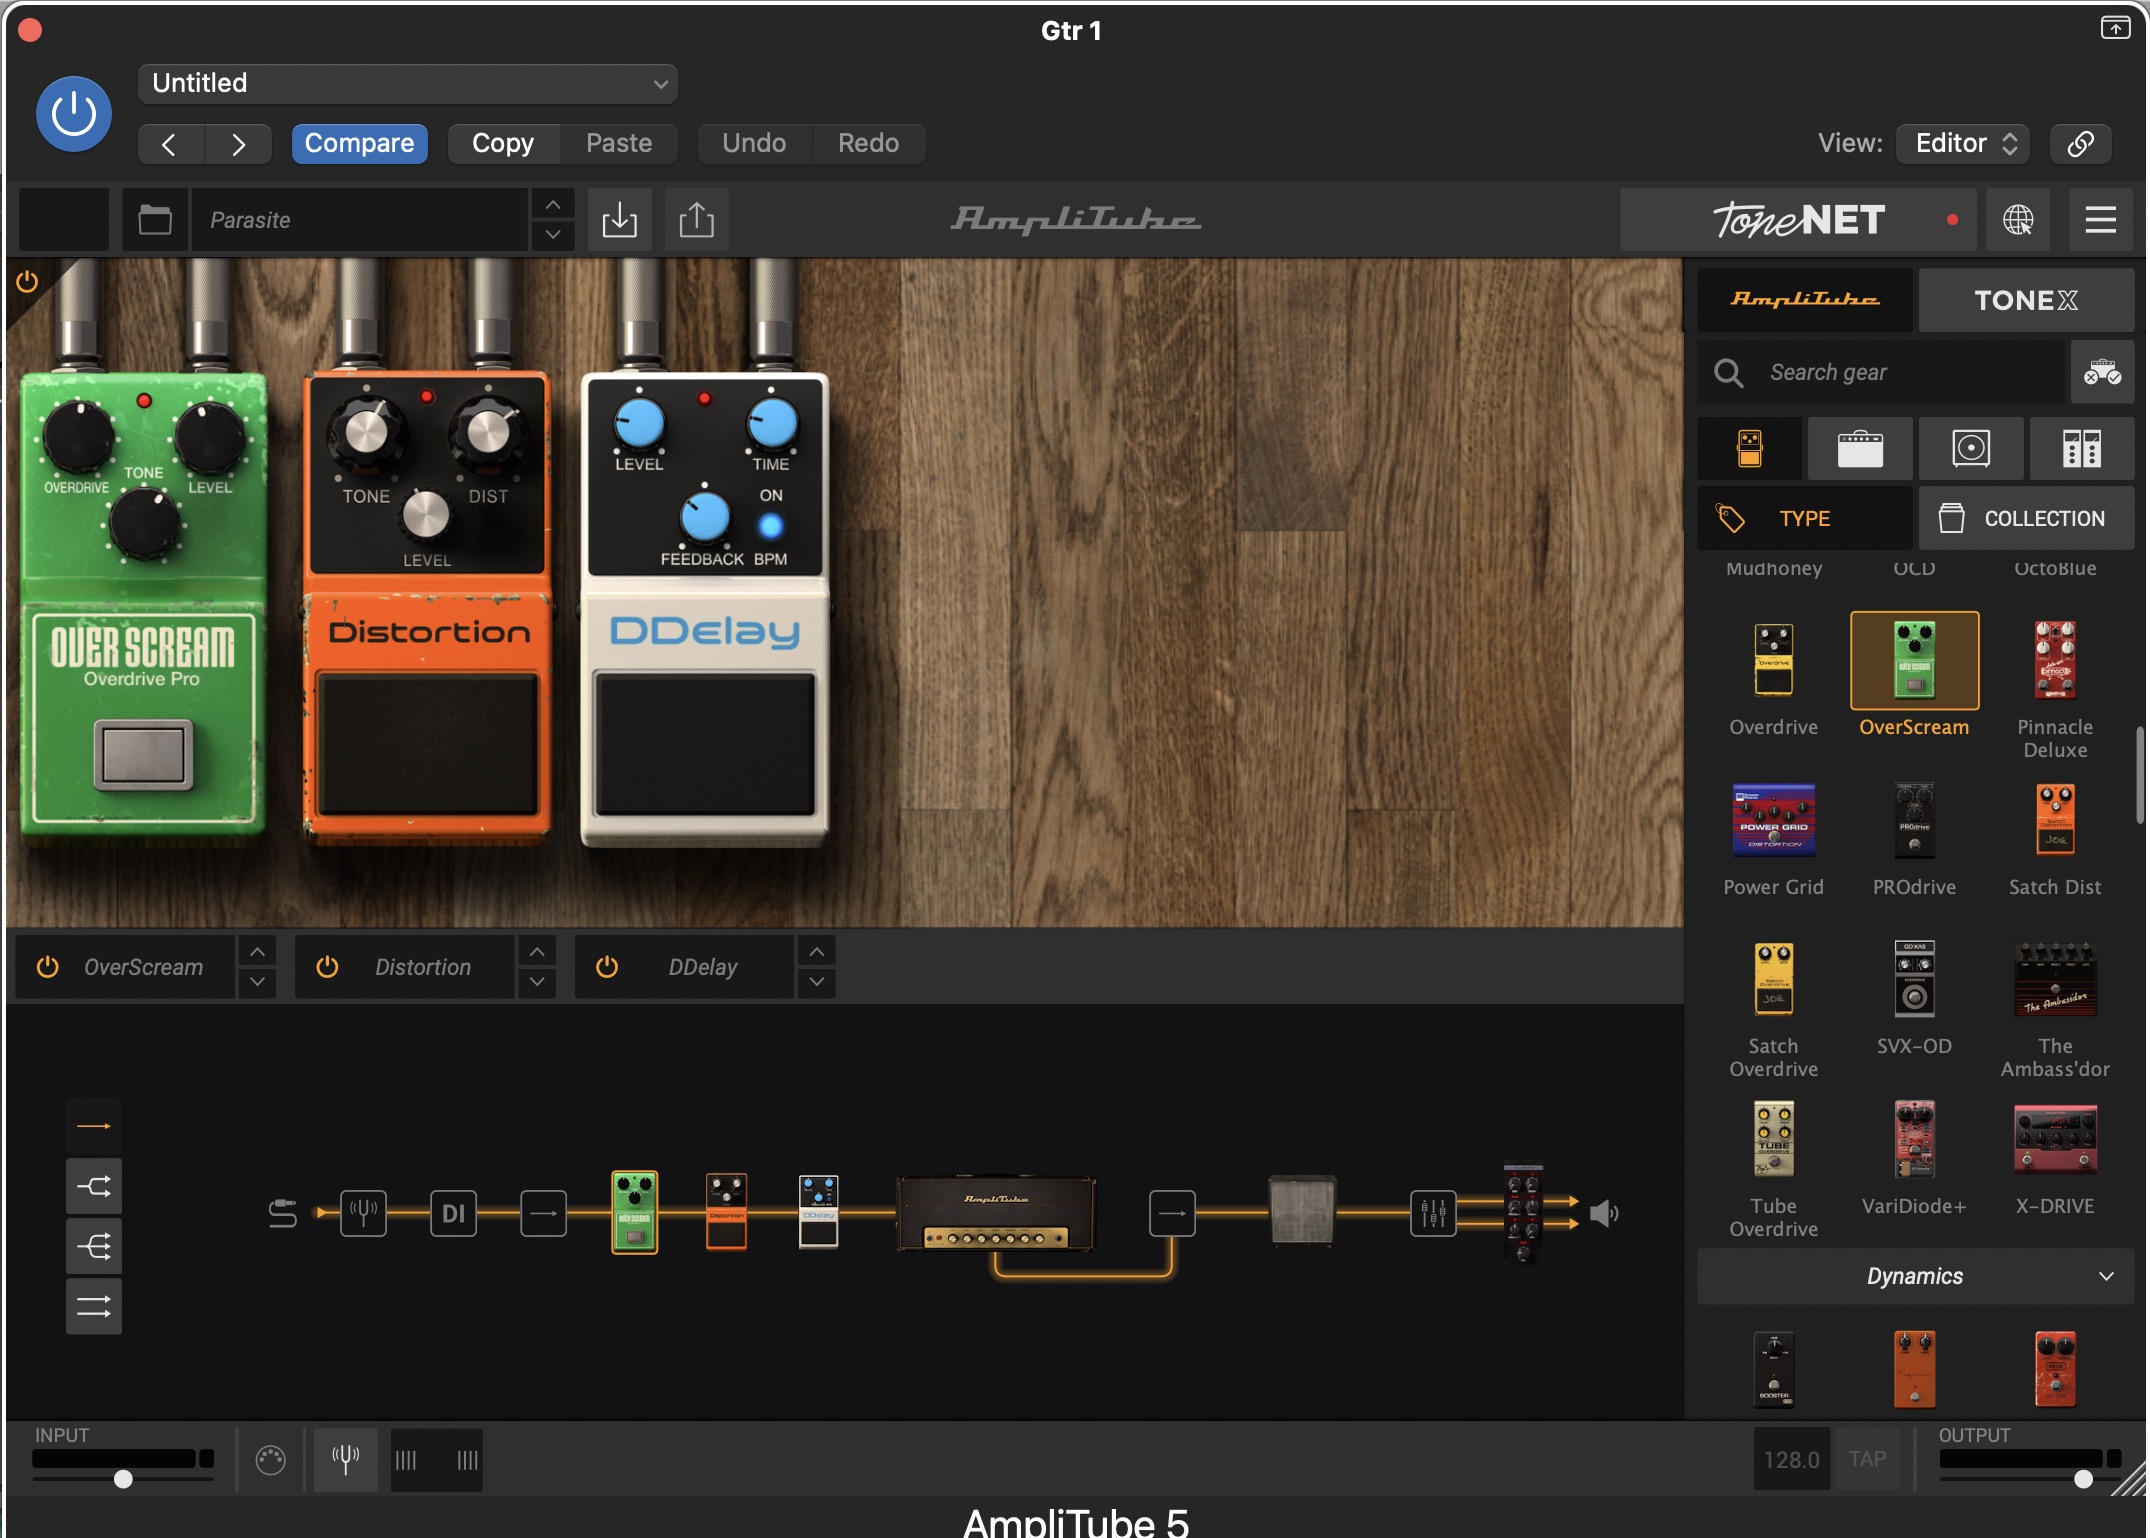Bypass the DDelay pedal slot

point(607,967)
